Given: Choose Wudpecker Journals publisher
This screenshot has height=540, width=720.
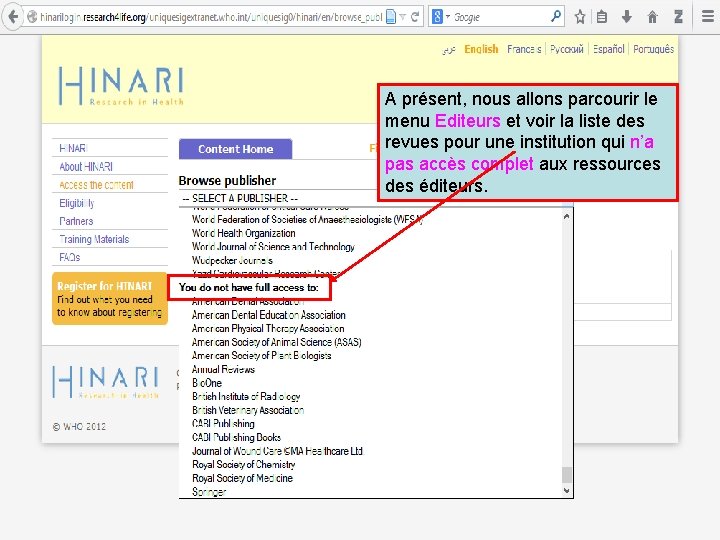Looking at the screenshot, I should tap(232, 260).
